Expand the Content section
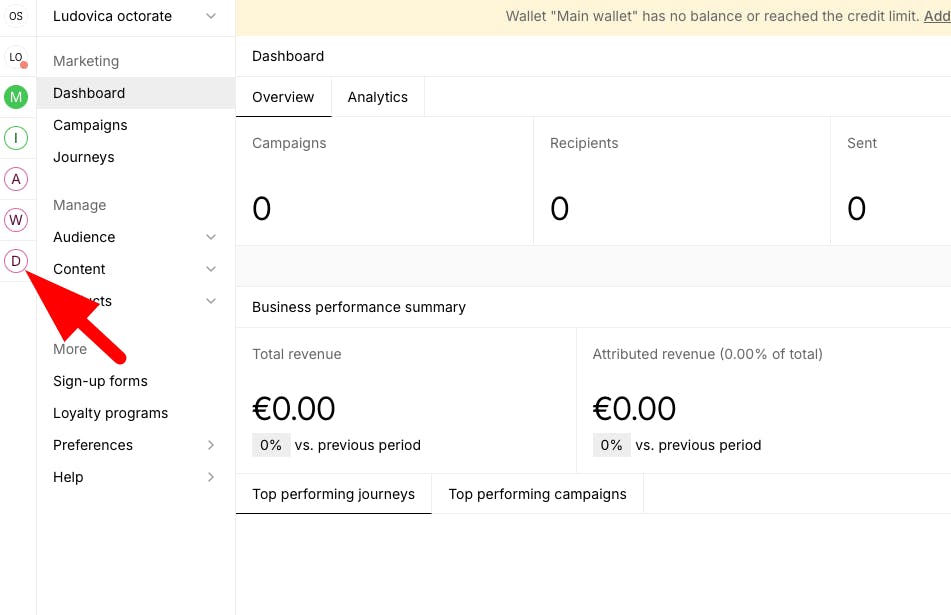The image size is (951, 615). (x=134, y=269)
